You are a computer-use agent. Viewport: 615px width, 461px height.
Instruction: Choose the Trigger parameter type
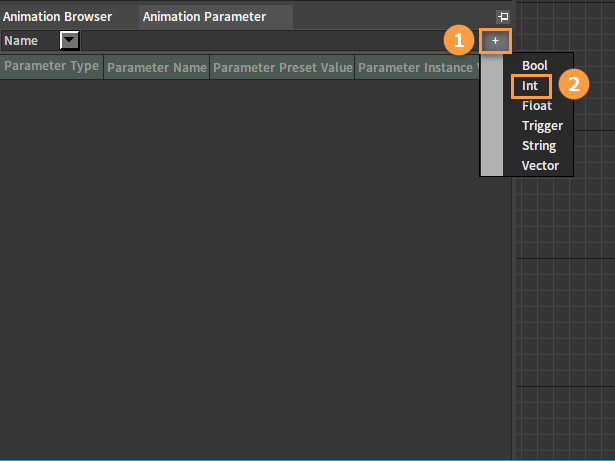point(542,126)
